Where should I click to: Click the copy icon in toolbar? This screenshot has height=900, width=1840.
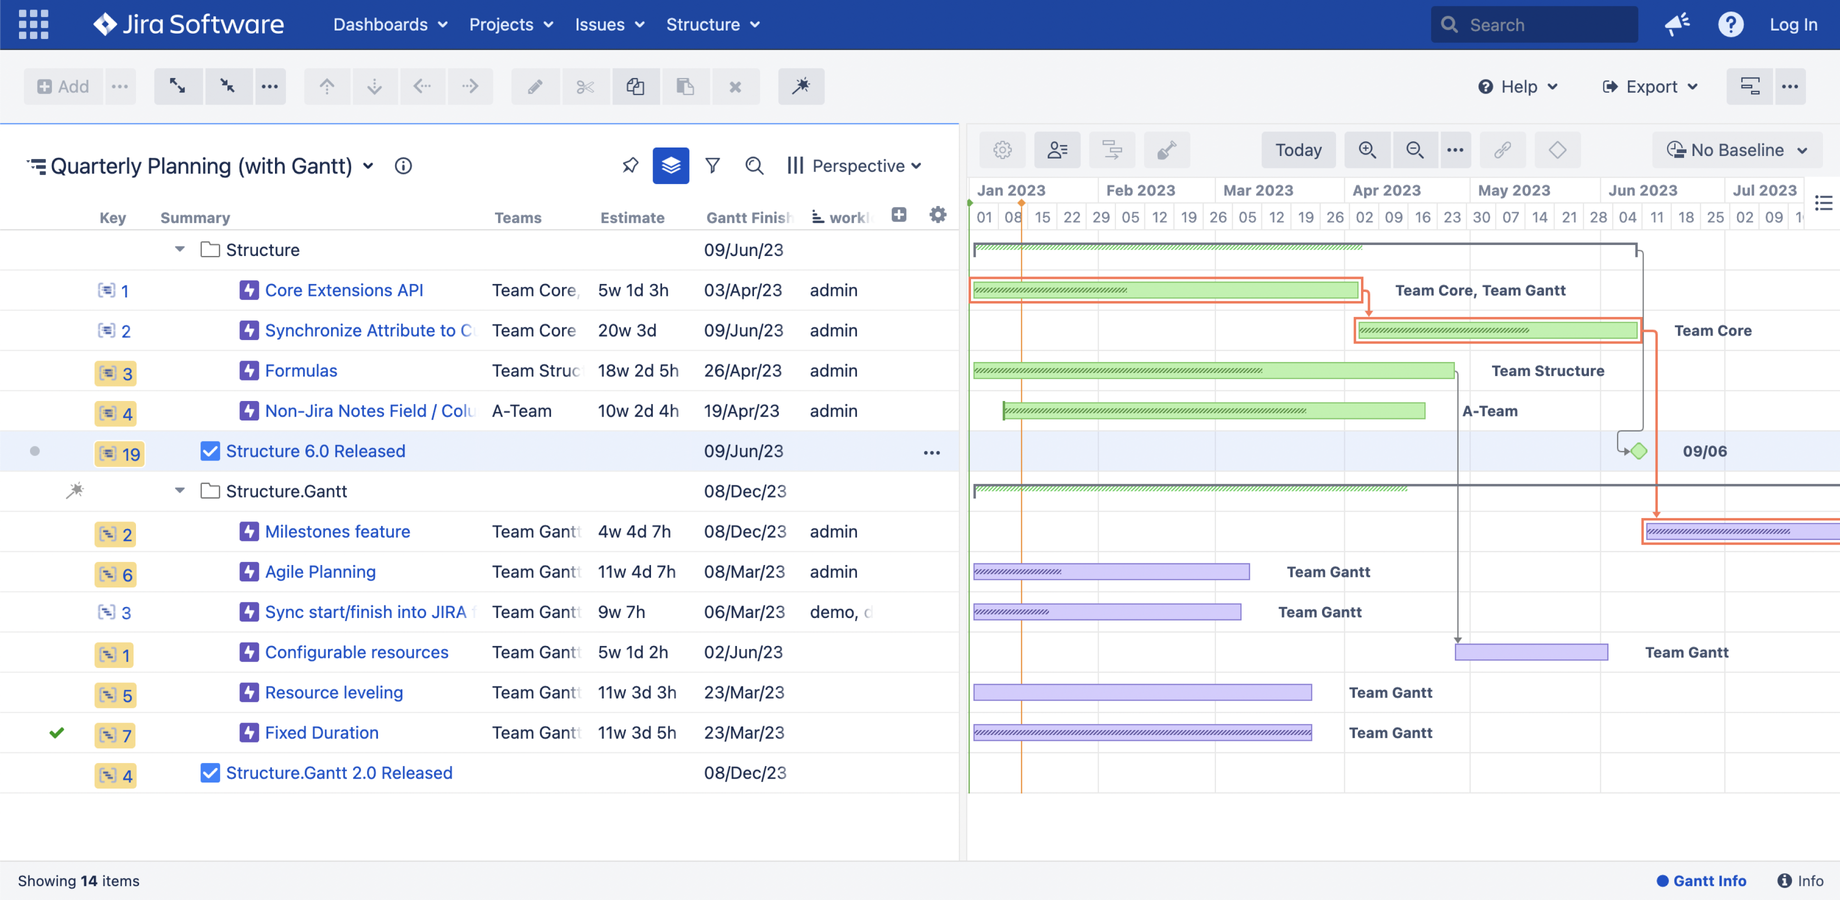point(635,86)
